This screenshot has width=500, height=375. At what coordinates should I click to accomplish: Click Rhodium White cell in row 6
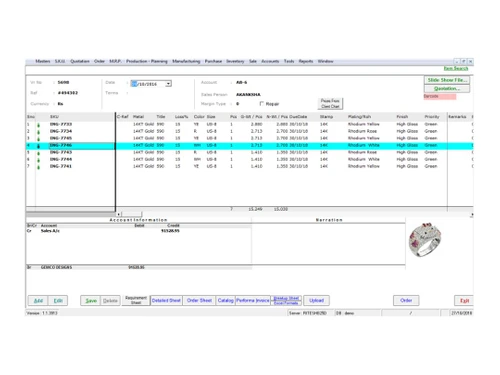[x=364, y=159]
